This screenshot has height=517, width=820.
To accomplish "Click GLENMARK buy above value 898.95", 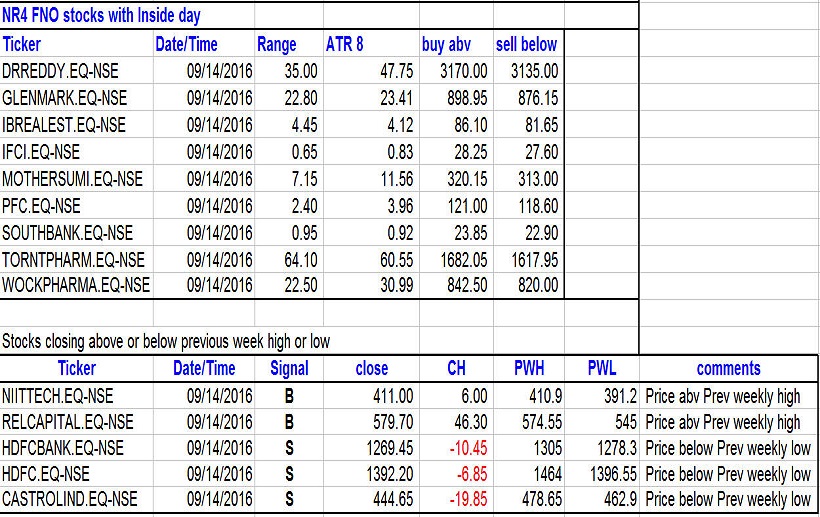I will coord(467,98).
